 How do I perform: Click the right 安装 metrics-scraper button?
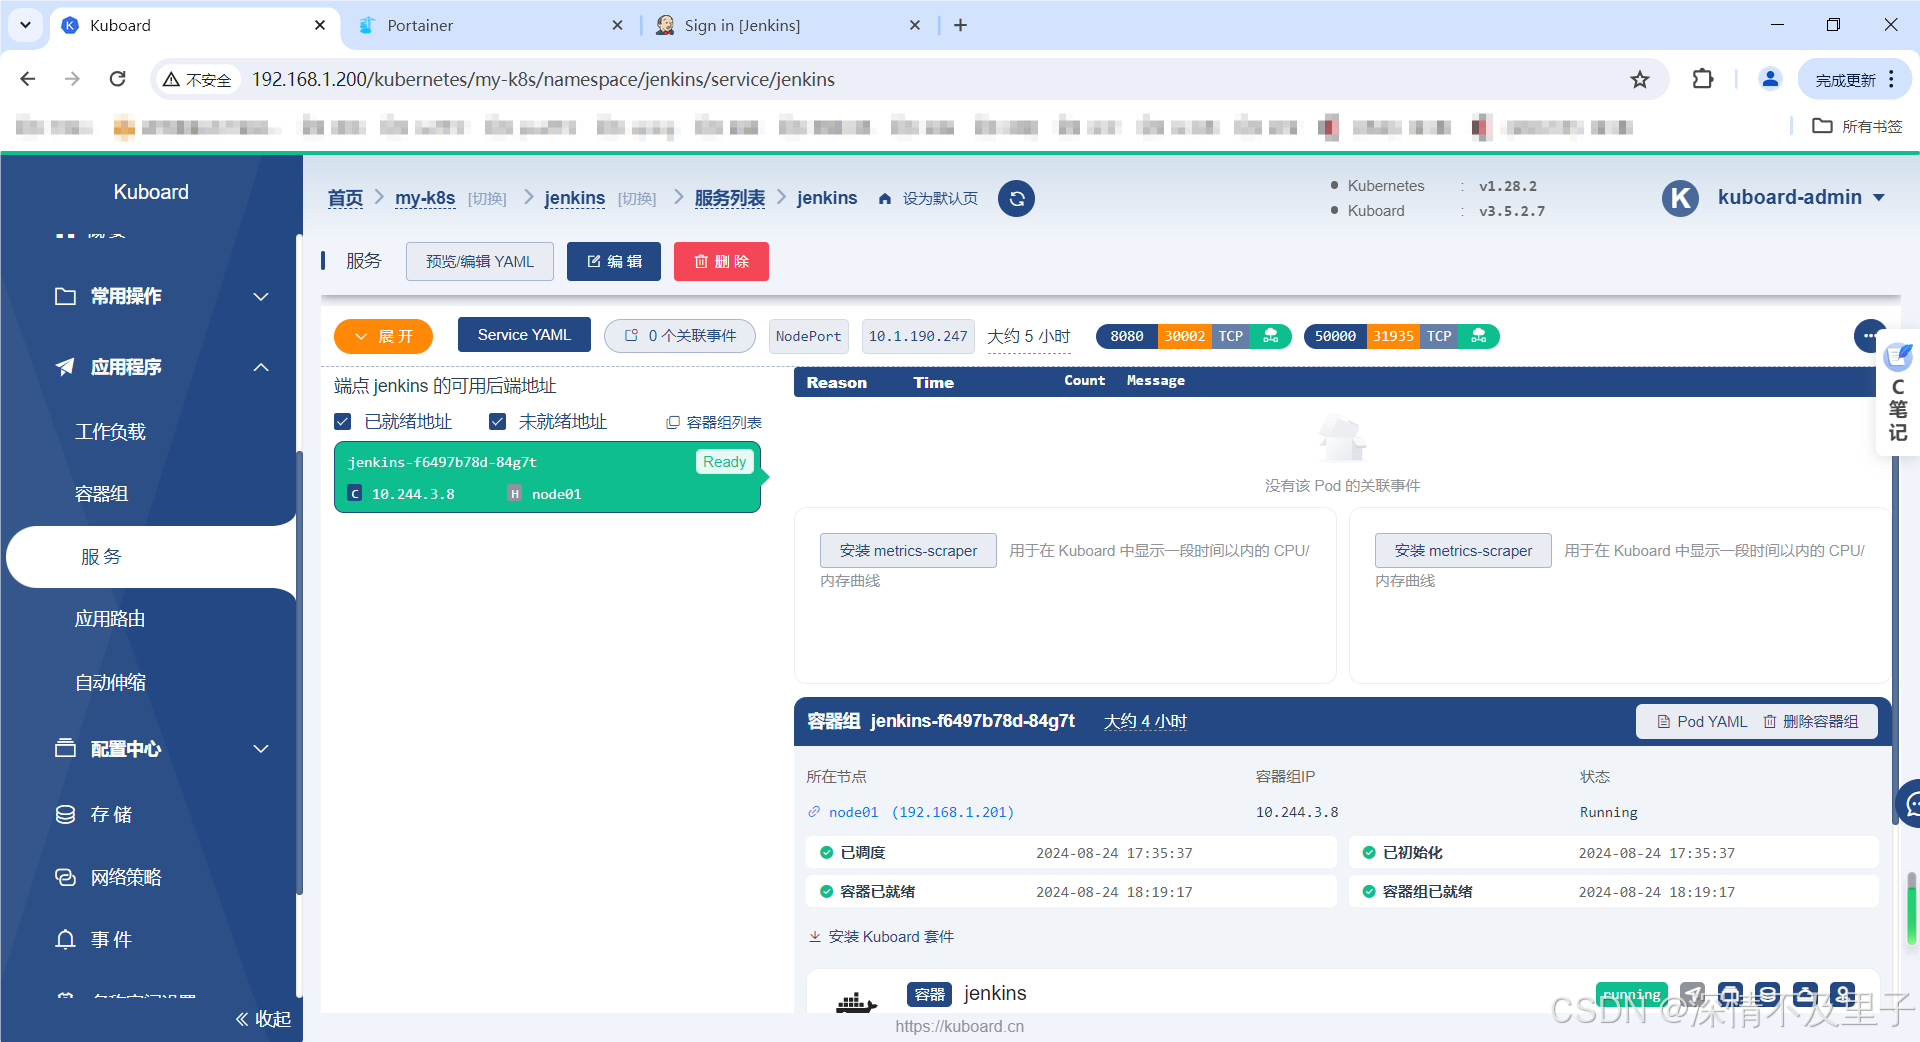coord(1463,551)
